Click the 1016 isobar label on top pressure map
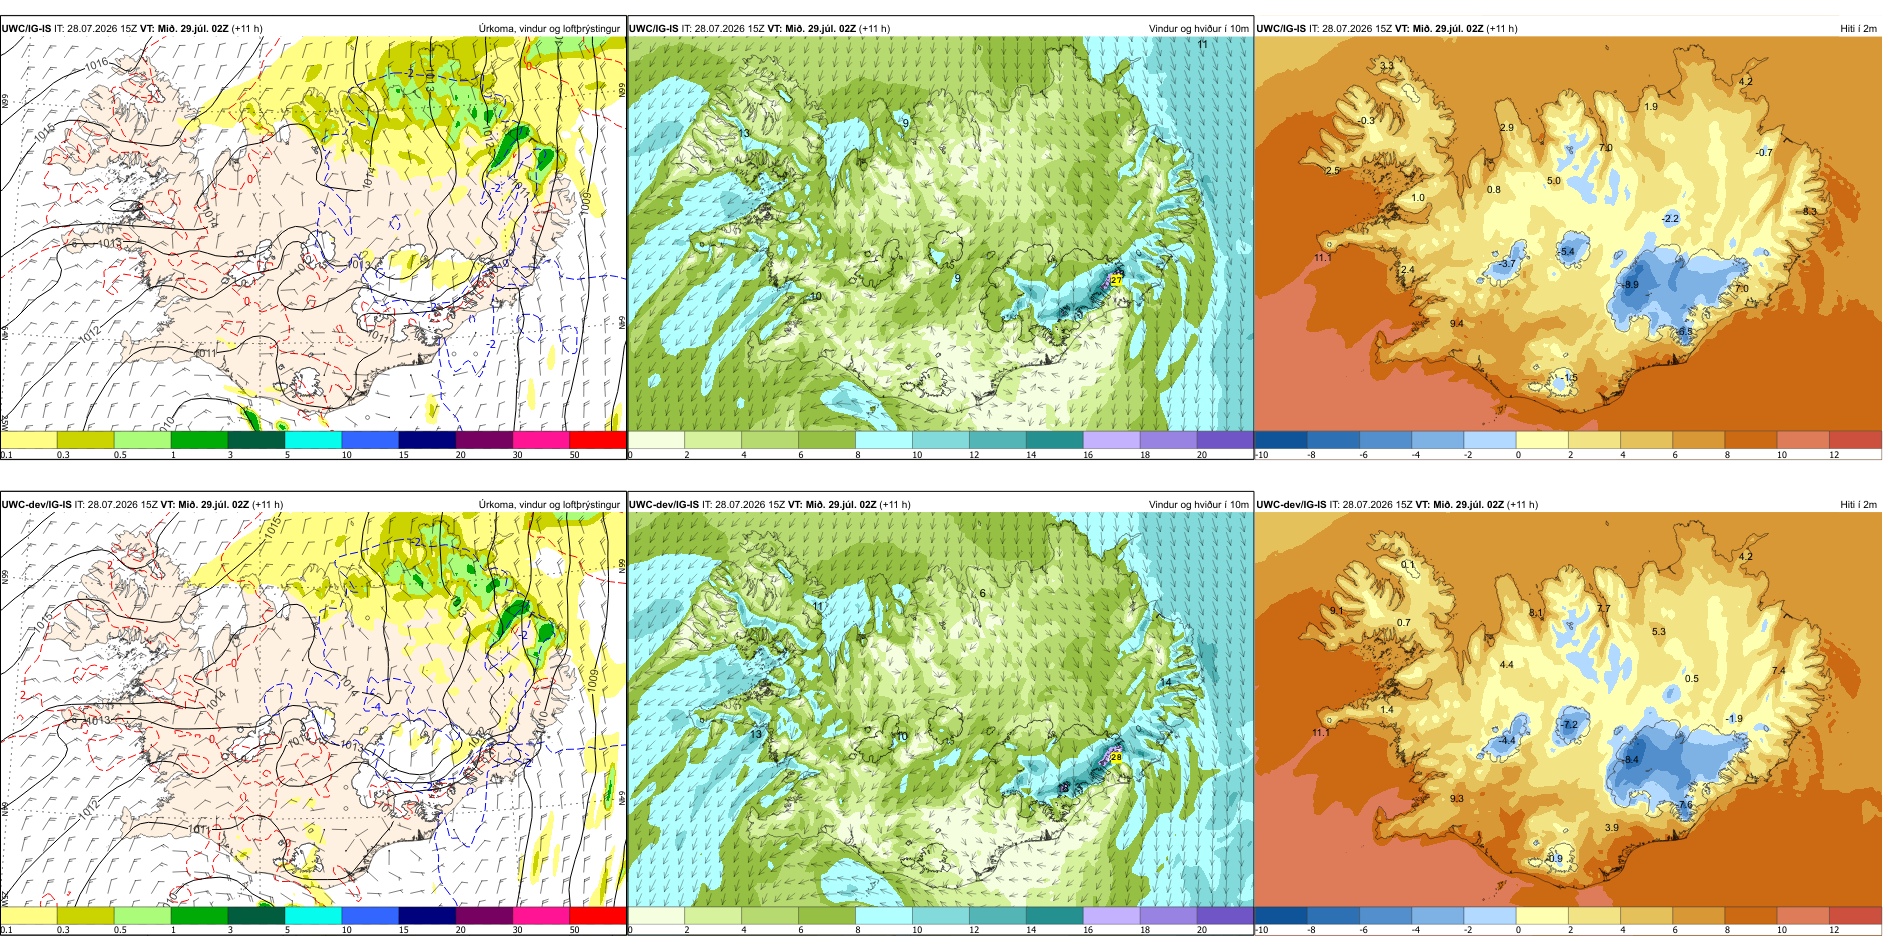This screenshot has width=1900, height=950. pos(97,64)
